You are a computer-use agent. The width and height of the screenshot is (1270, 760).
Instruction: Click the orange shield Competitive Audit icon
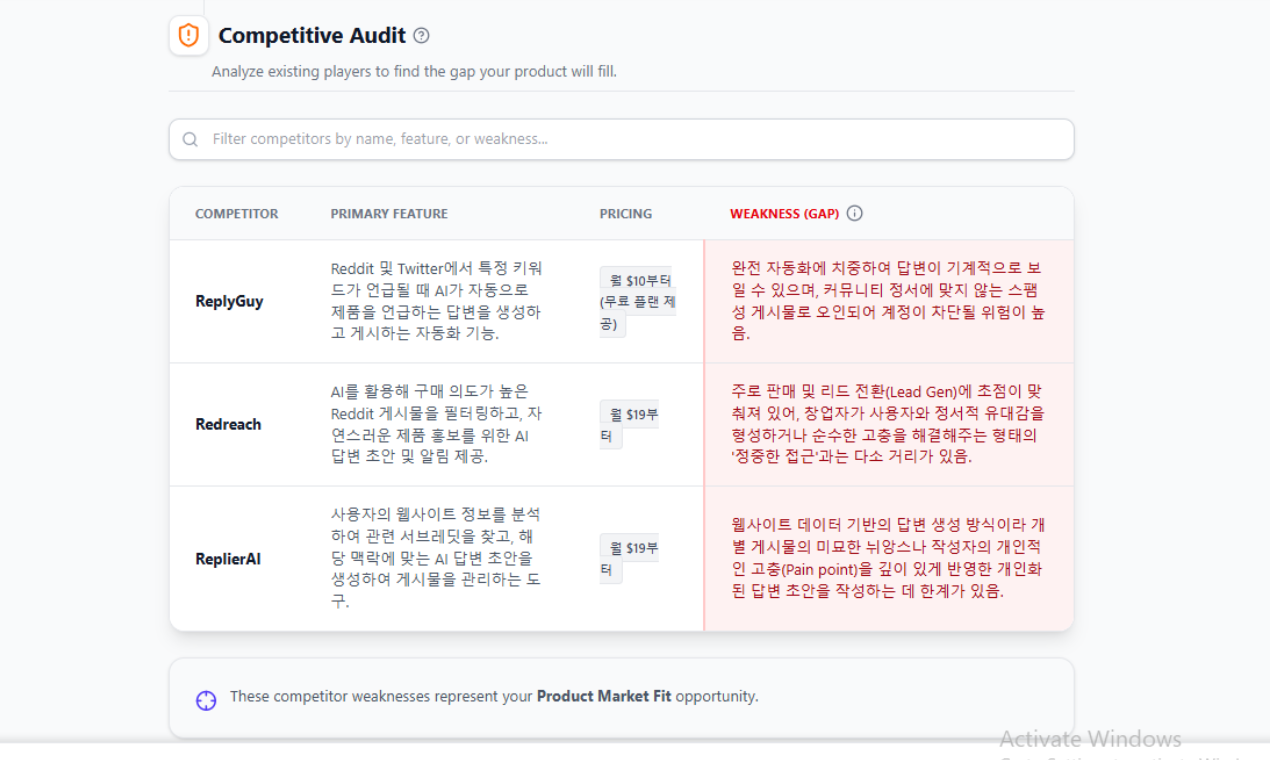click(188, 35)
